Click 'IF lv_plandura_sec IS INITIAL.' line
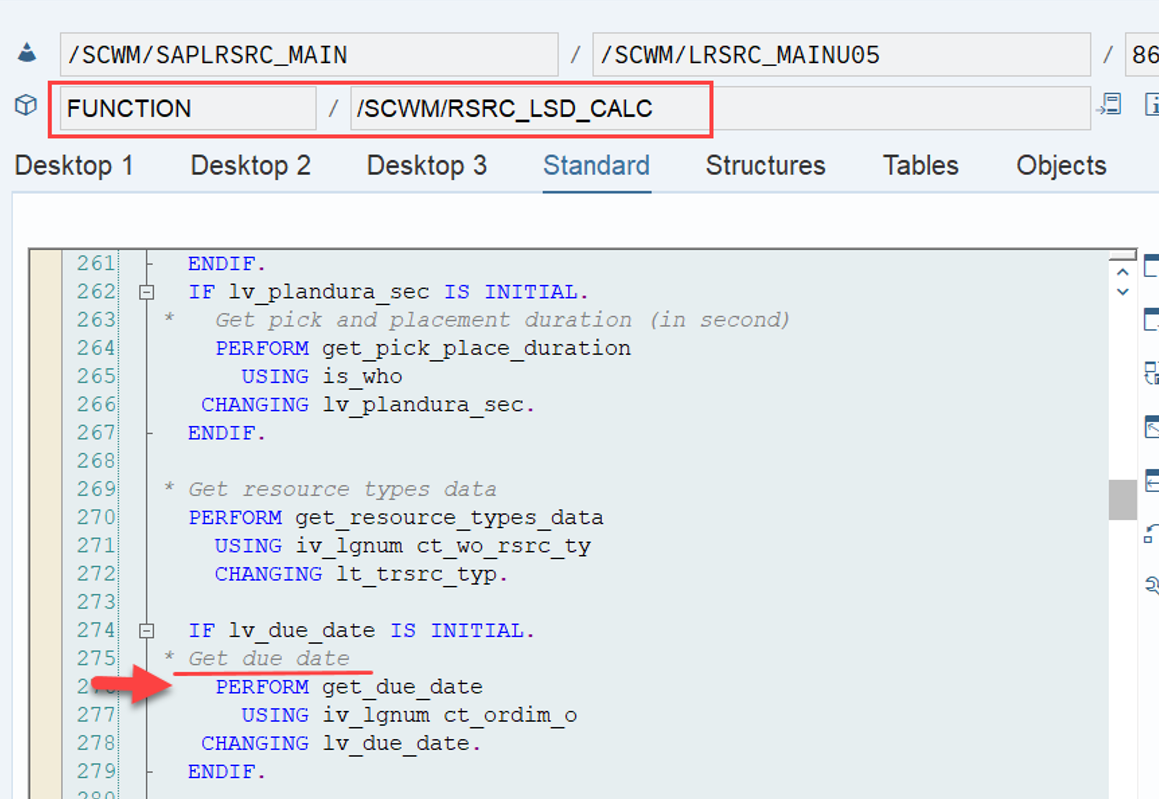Screen dimensions: 1159x799 click(388, 292)
